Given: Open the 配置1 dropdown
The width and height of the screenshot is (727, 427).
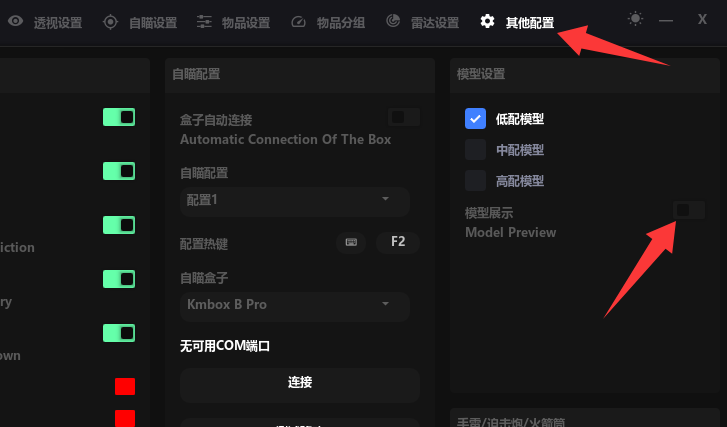Looking at the screenshot, I should (295, 201).
